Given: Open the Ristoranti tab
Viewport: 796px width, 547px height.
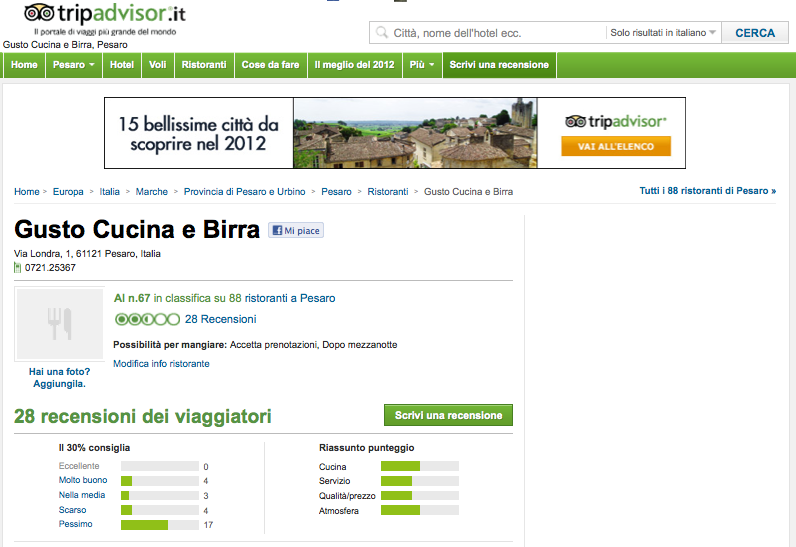Looking at the screenshot, I should click(204, 65).
